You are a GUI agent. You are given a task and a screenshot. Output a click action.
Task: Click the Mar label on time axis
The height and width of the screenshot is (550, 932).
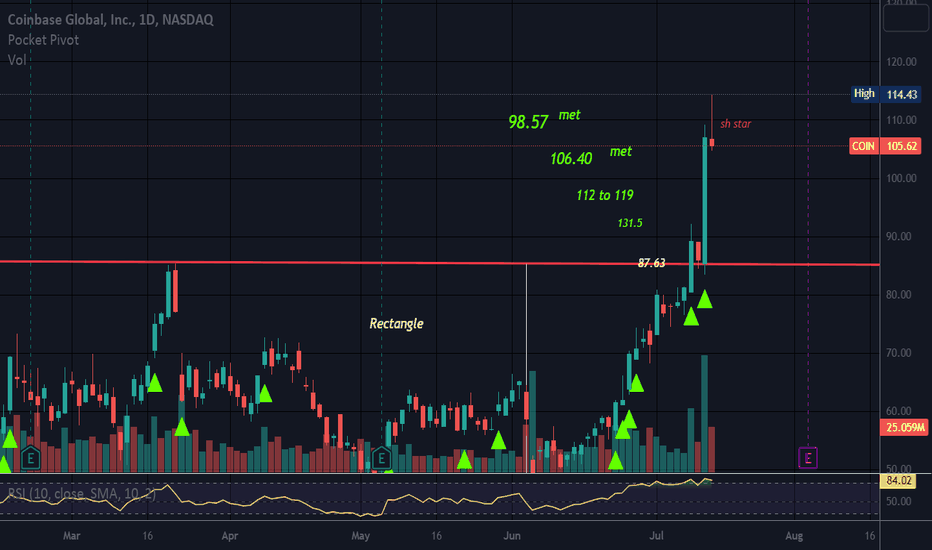(71, 536)
